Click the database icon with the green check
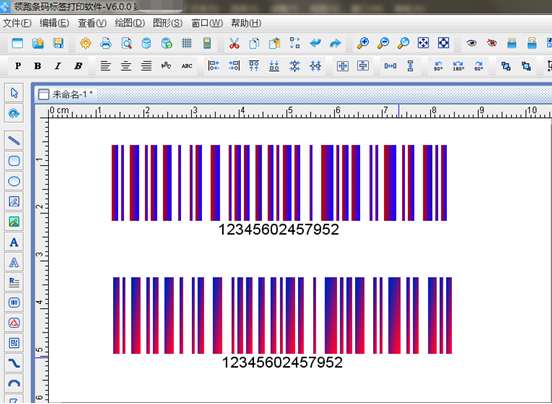This screenshot has width=552, height=404. coord(167,43)
